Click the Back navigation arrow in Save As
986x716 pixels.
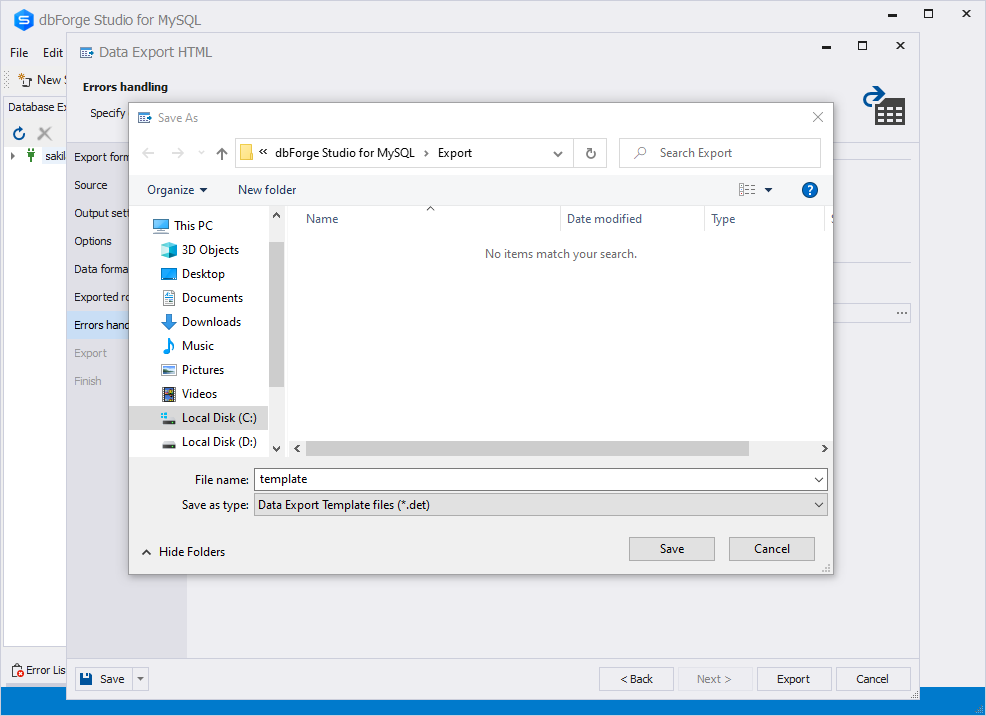coord(148,153)
